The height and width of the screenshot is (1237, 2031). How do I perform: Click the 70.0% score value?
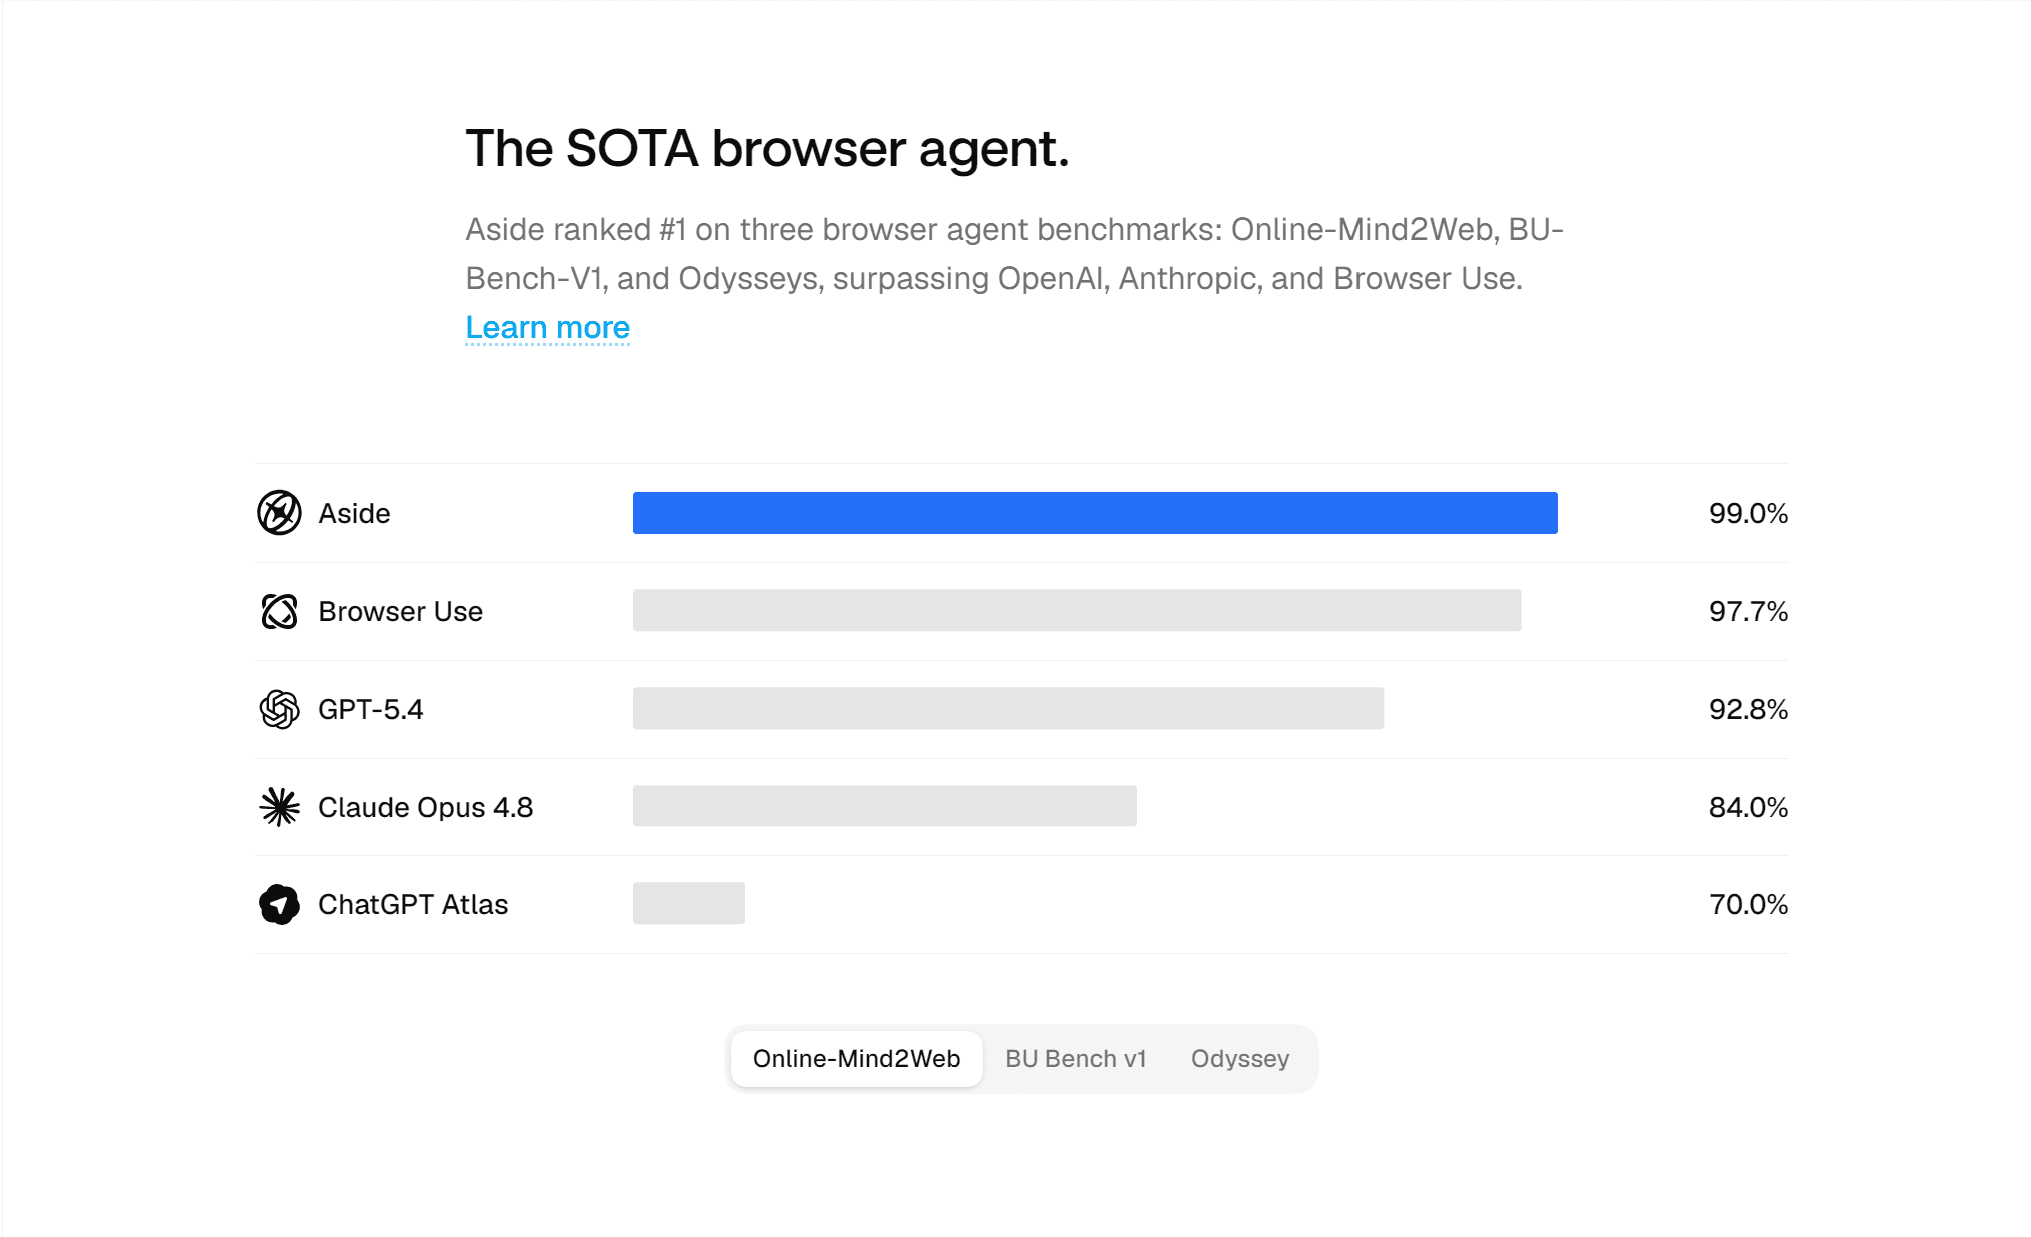click(x=1748, y=904)
